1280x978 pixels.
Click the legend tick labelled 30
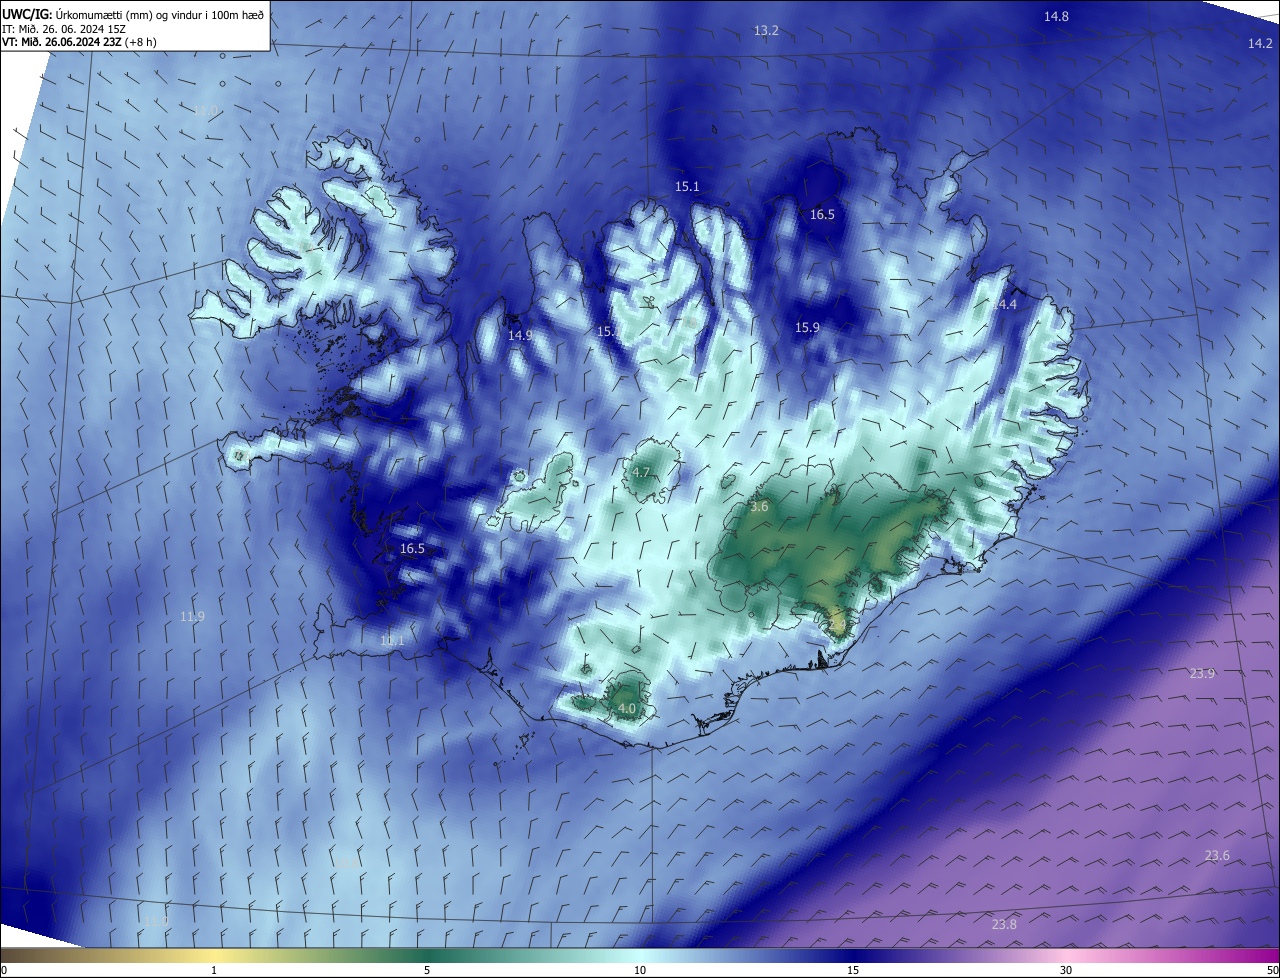[1066, 970]
